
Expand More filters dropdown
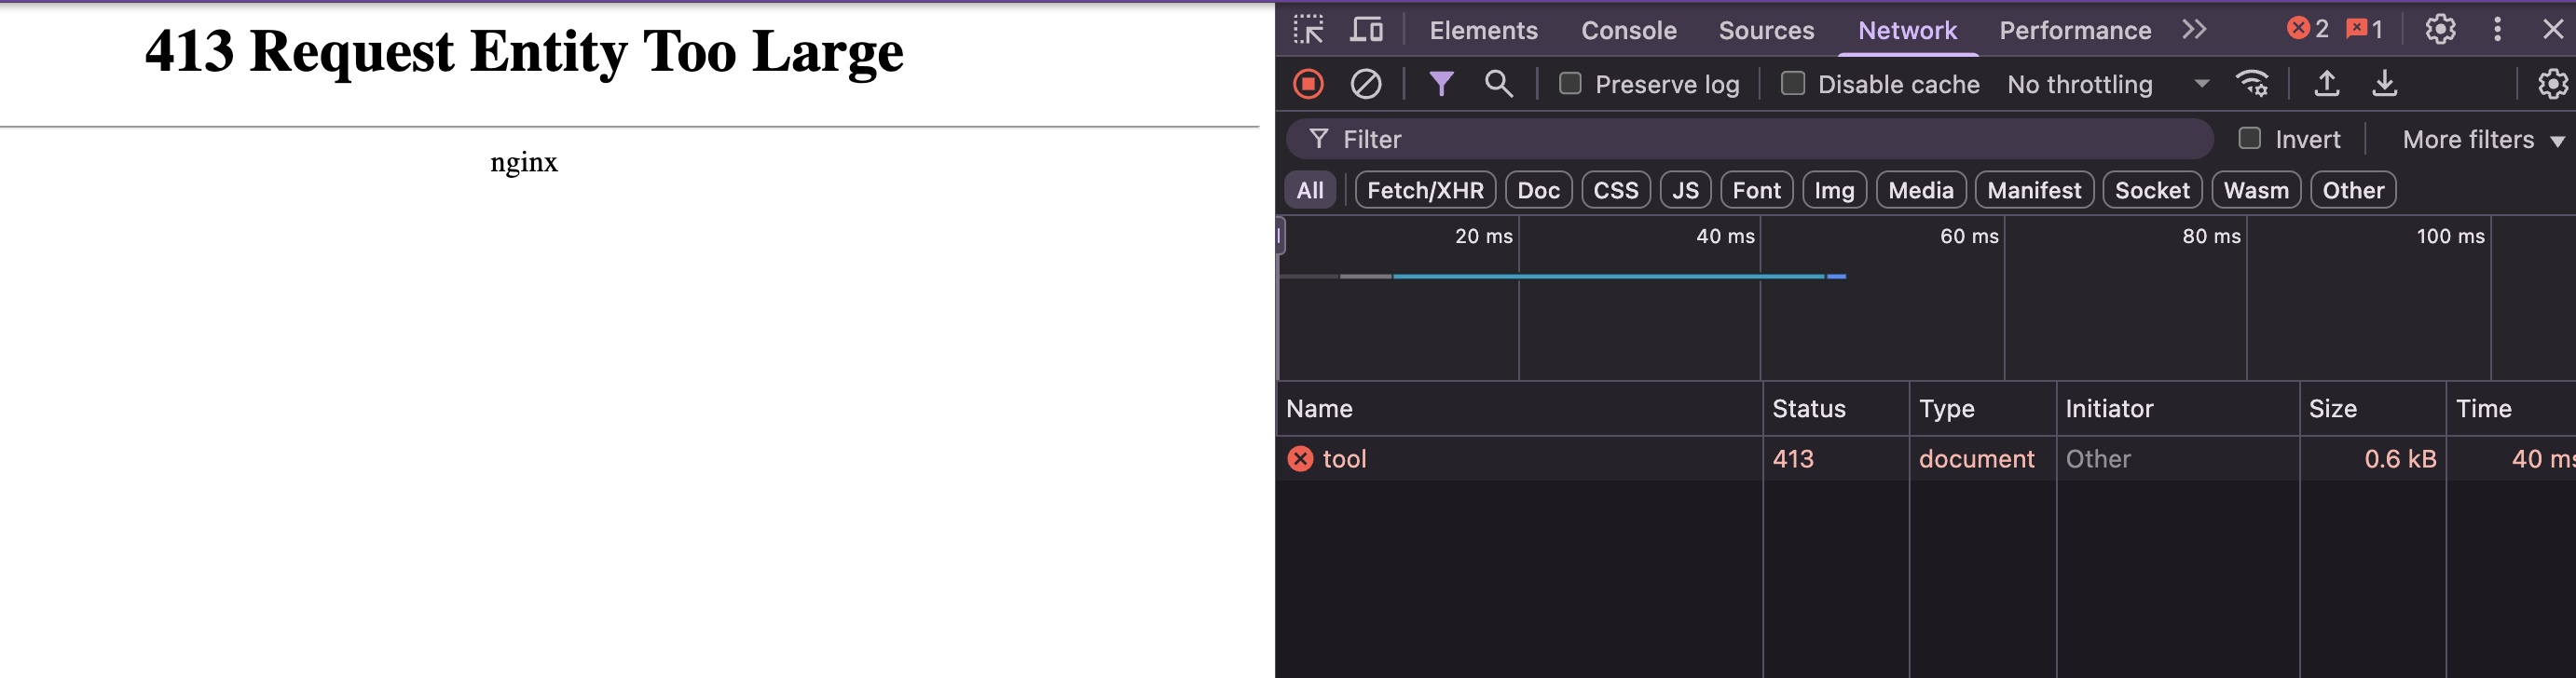point(2484,139)
